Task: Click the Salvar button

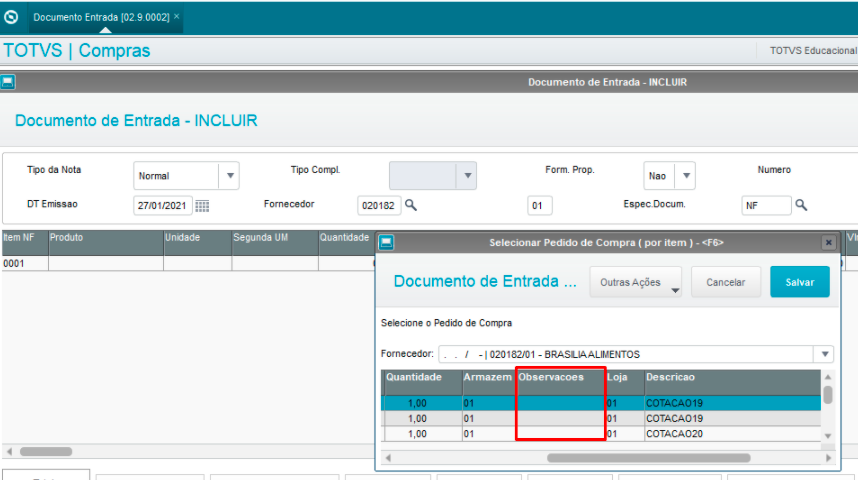Action: (x=799, y=282)
